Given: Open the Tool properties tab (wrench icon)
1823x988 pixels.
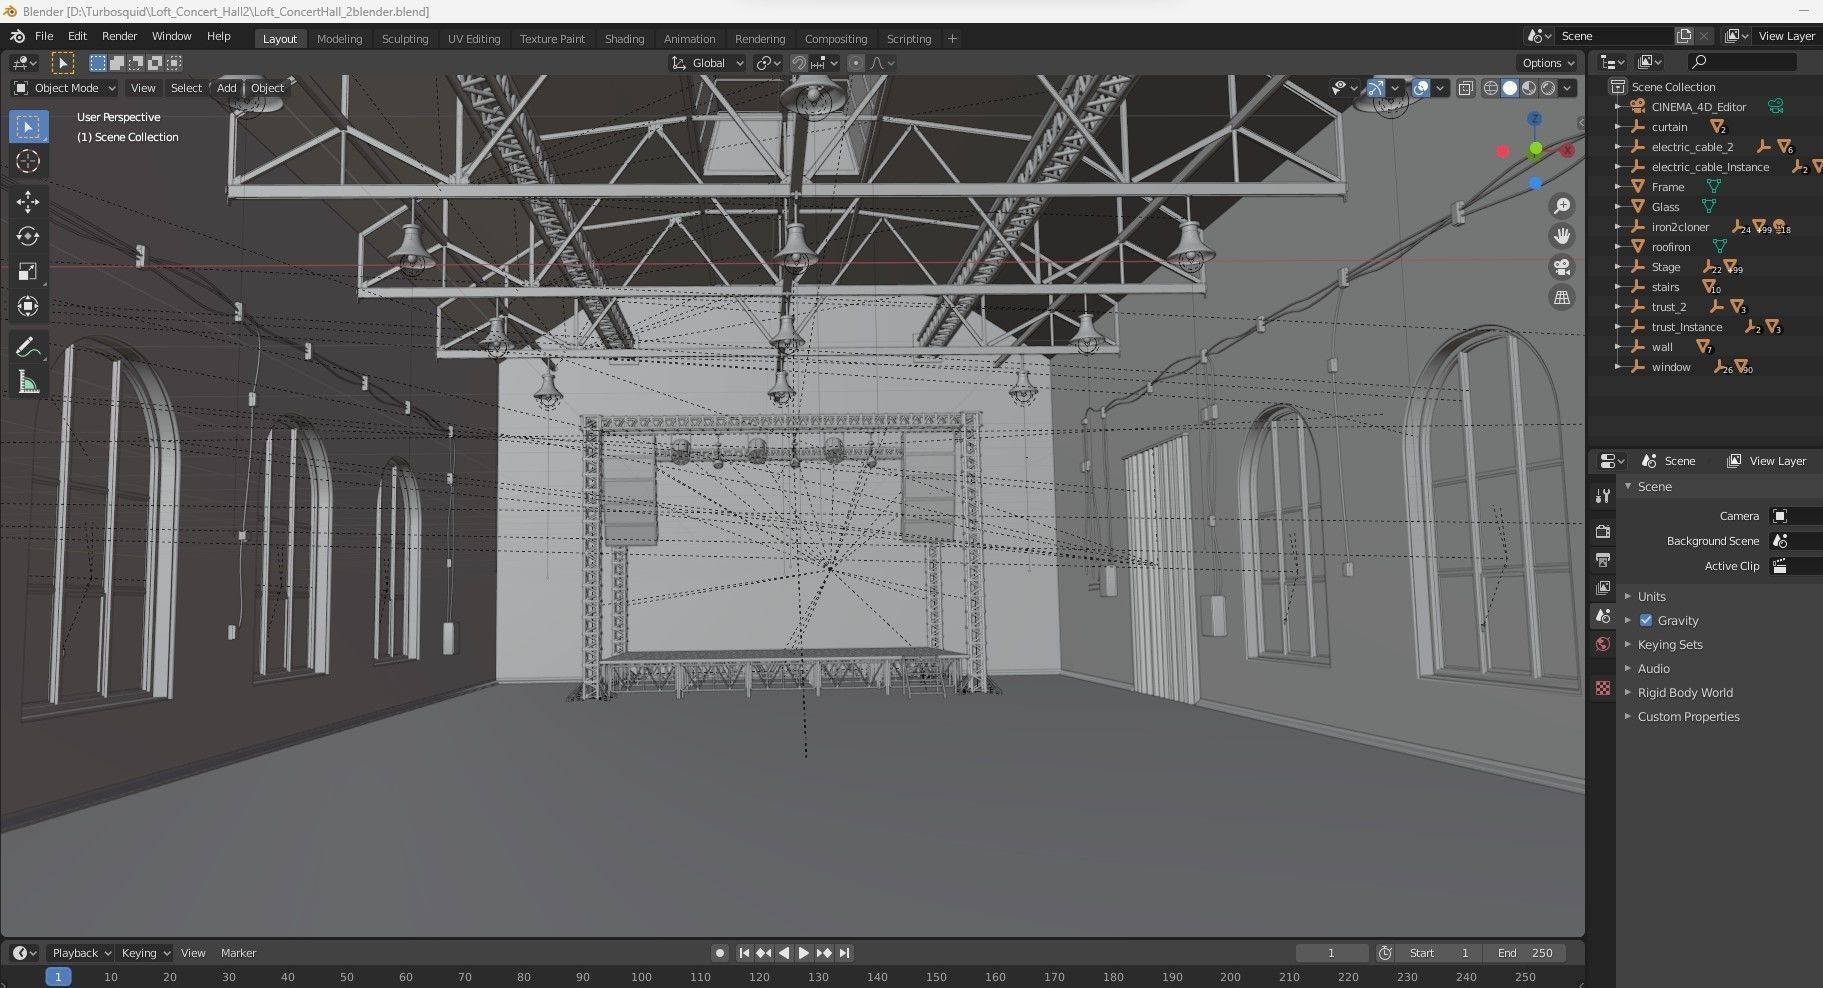Looking at the screenshot, I should (1603, 496).
